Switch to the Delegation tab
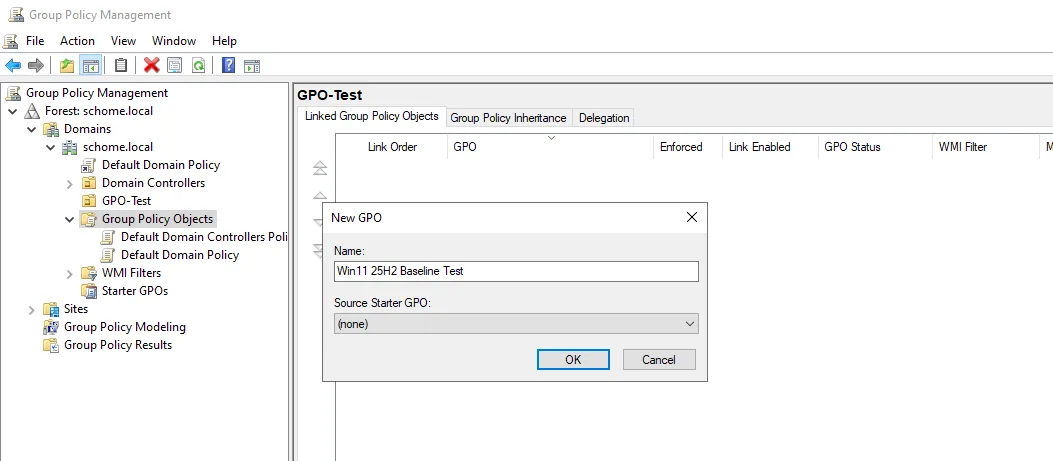The height and width of the screenshot is (461, 1053). [604, 118]
